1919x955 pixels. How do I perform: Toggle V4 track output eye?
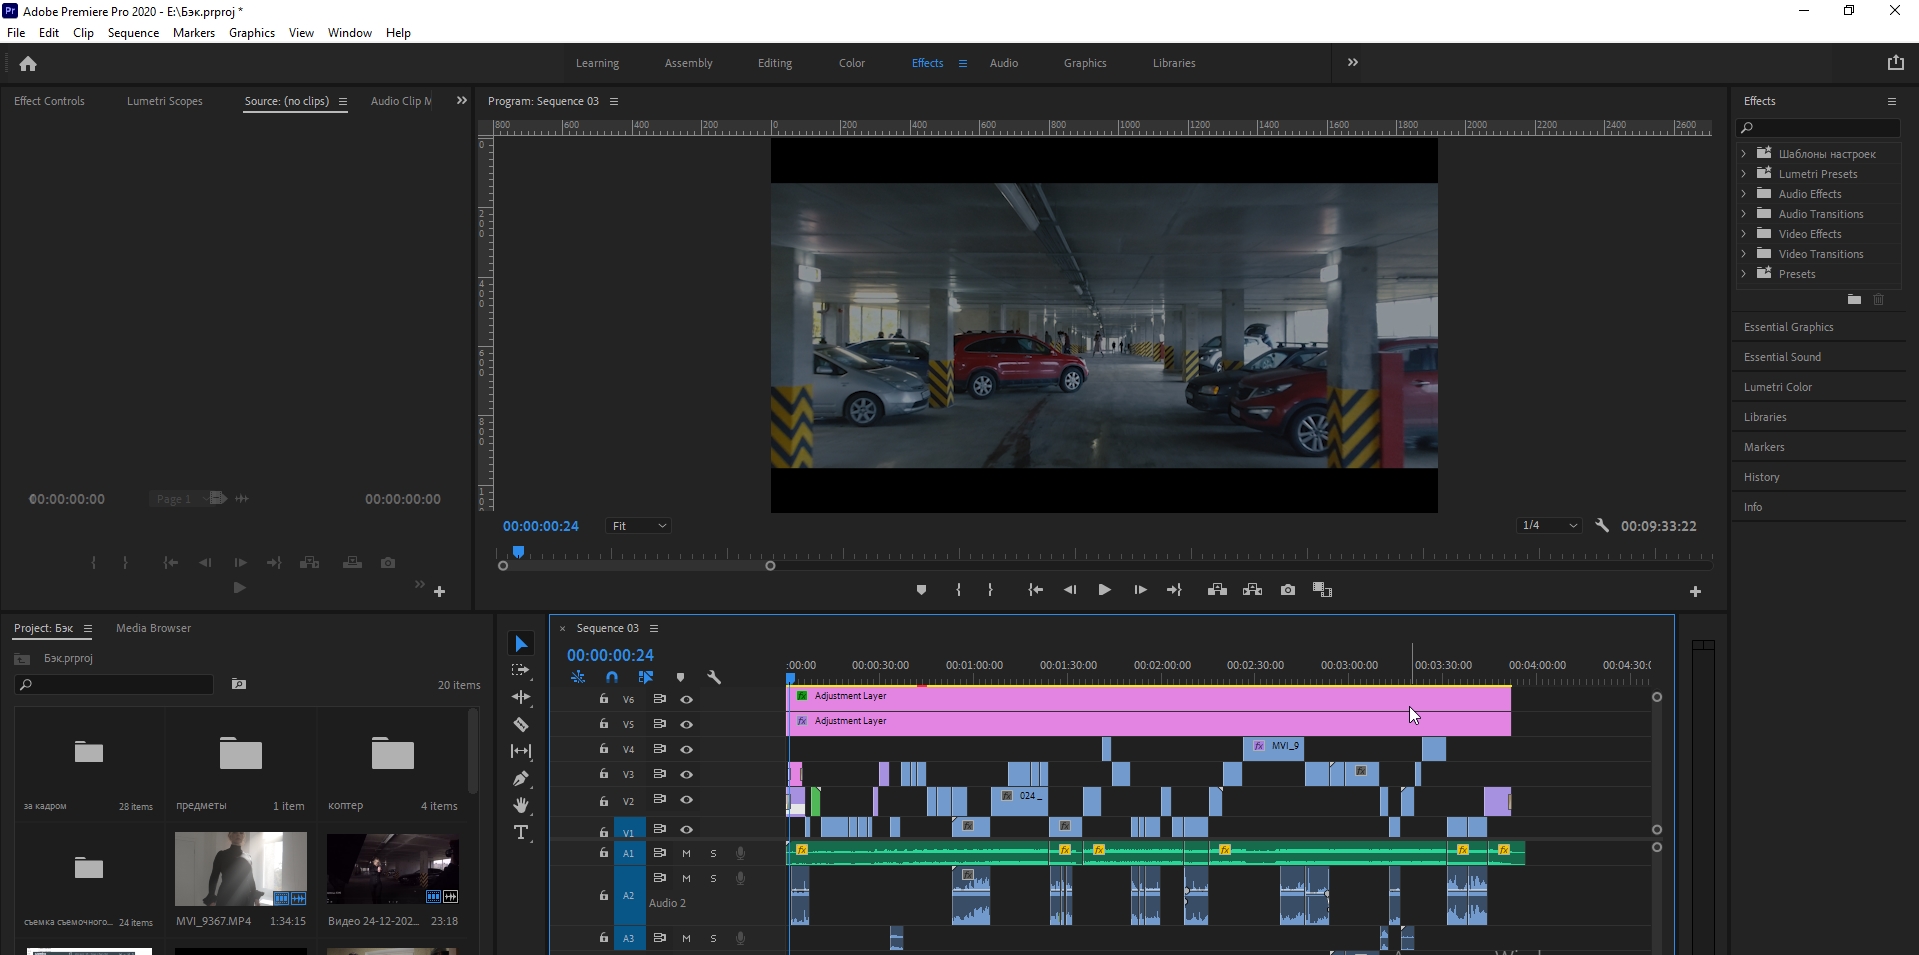tap(686, 749)
